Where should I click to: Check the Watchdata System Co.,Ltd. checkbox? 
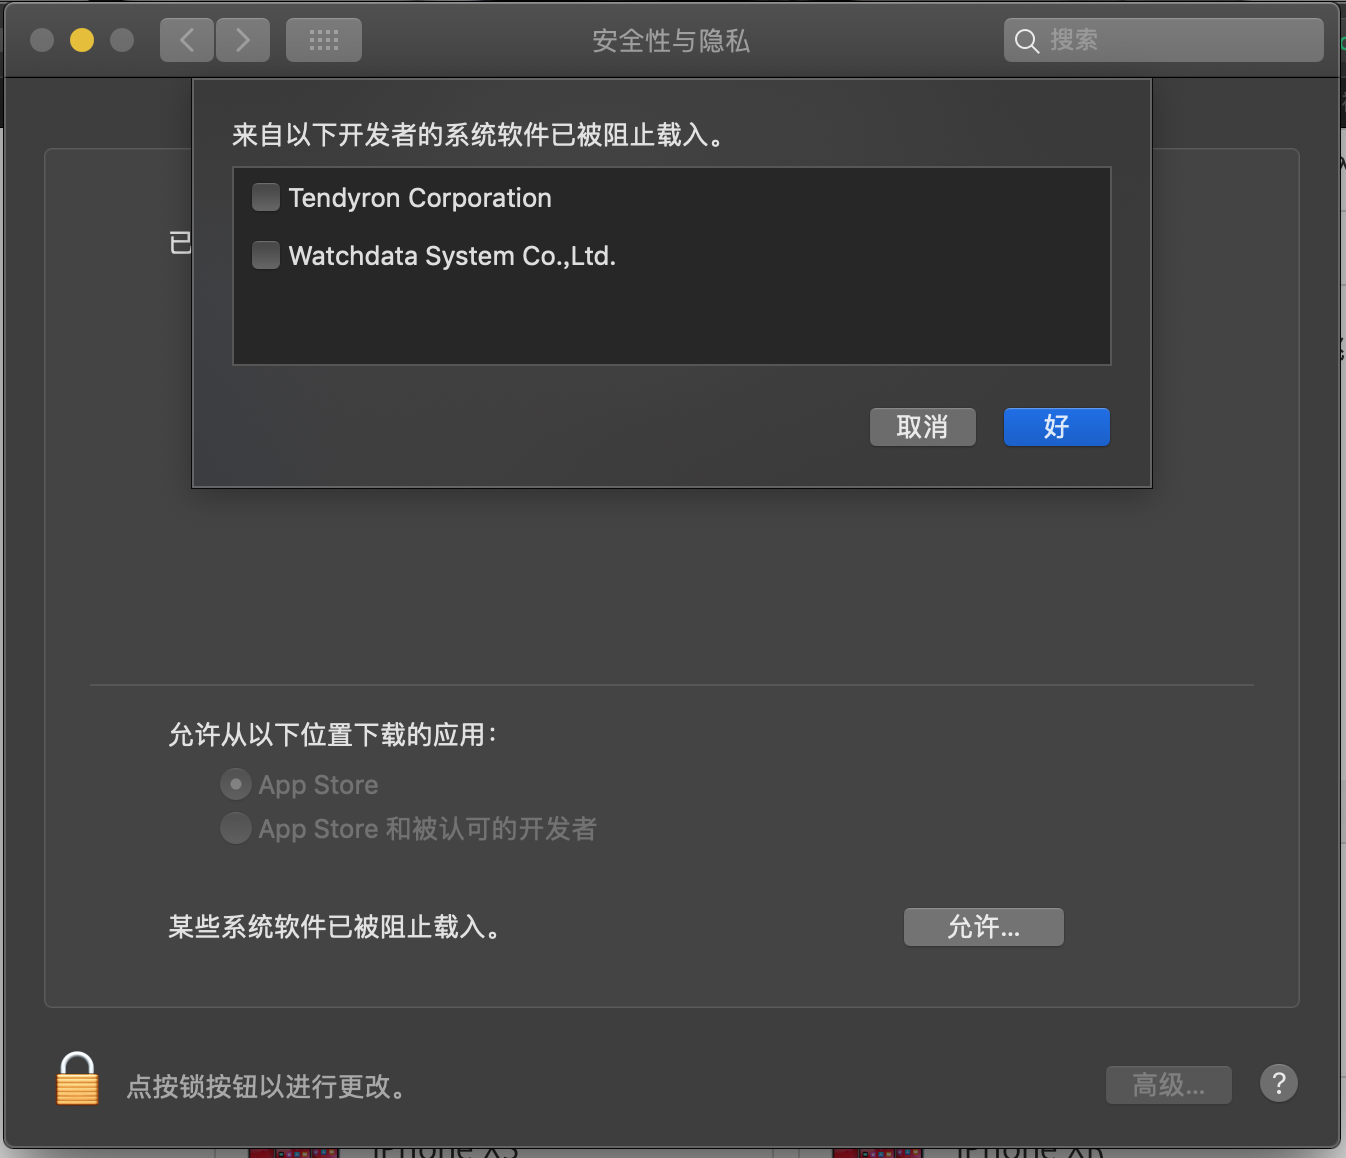266,255
